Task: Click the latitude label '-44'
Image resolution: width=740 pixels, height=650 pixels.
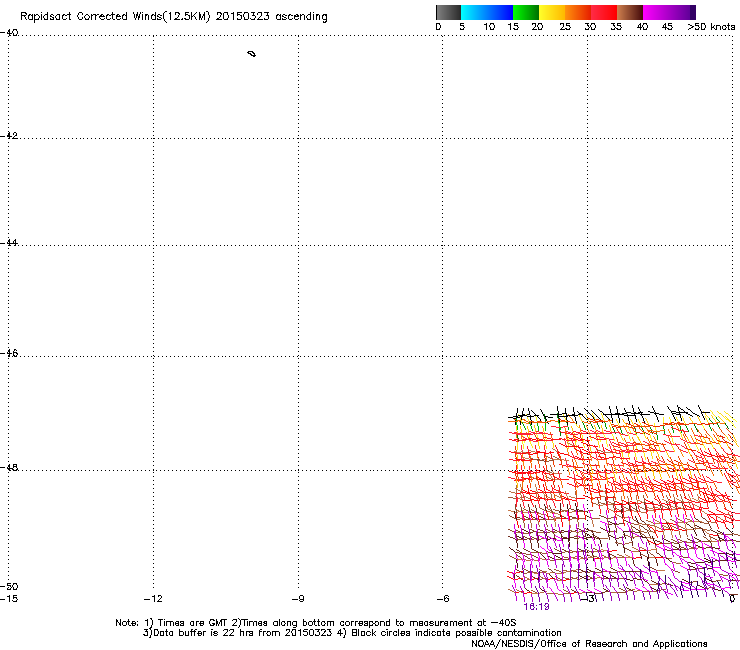Action: (9, 243)
